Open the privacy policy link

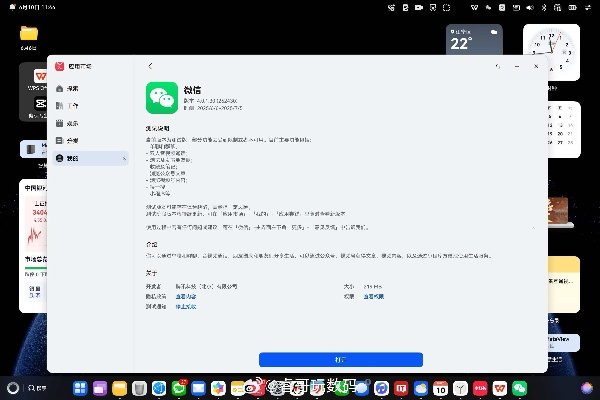point(187,296)
